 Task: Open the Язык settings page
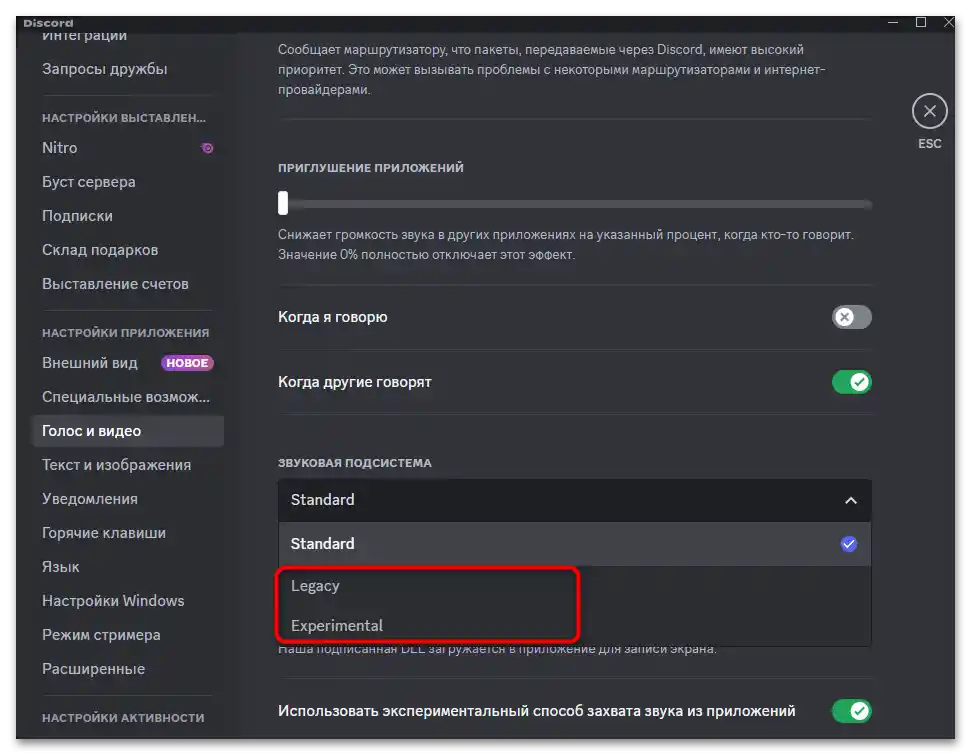60,566
